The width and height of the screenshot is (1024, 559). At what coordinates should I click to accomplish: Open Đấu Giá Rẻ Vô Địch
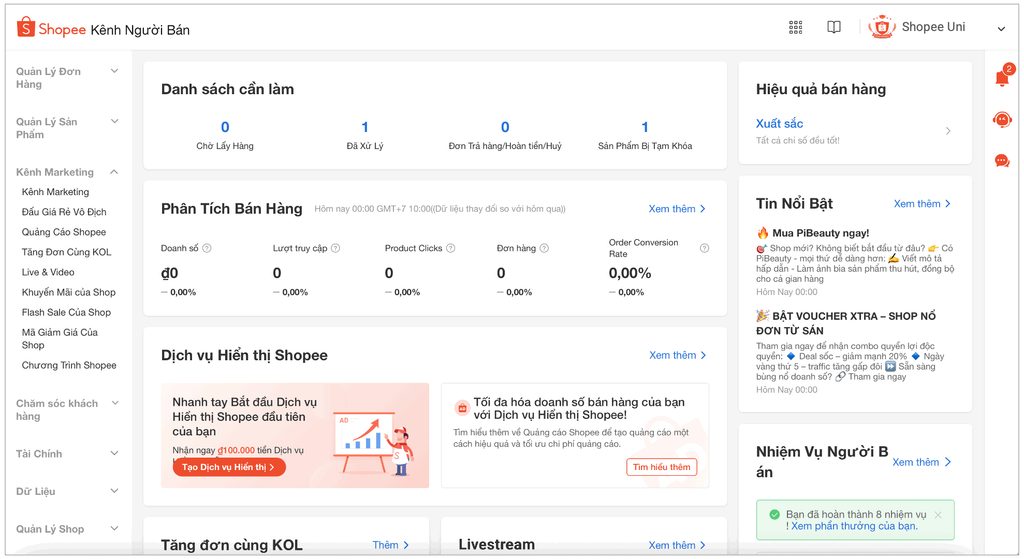[64, 212]
